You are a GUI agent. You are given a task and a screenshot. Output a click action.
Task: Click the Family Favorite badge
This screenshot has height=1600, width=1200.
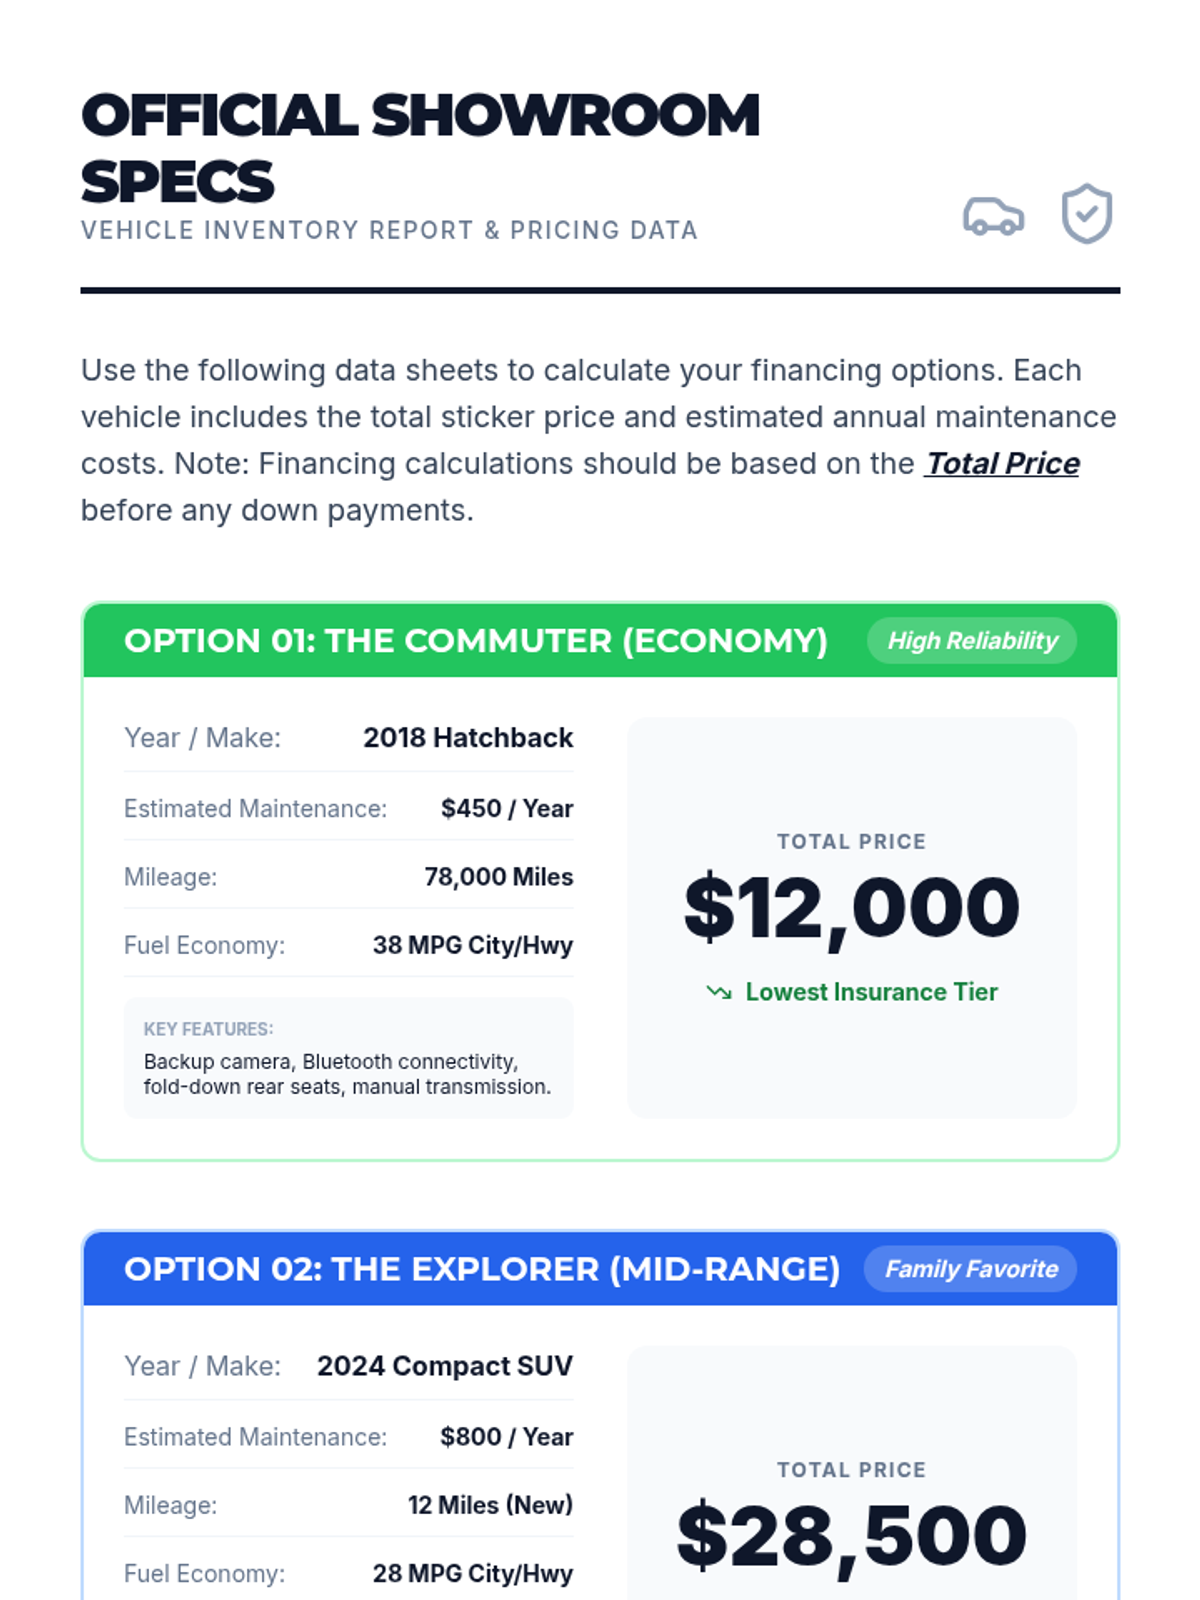point(970,1268)
